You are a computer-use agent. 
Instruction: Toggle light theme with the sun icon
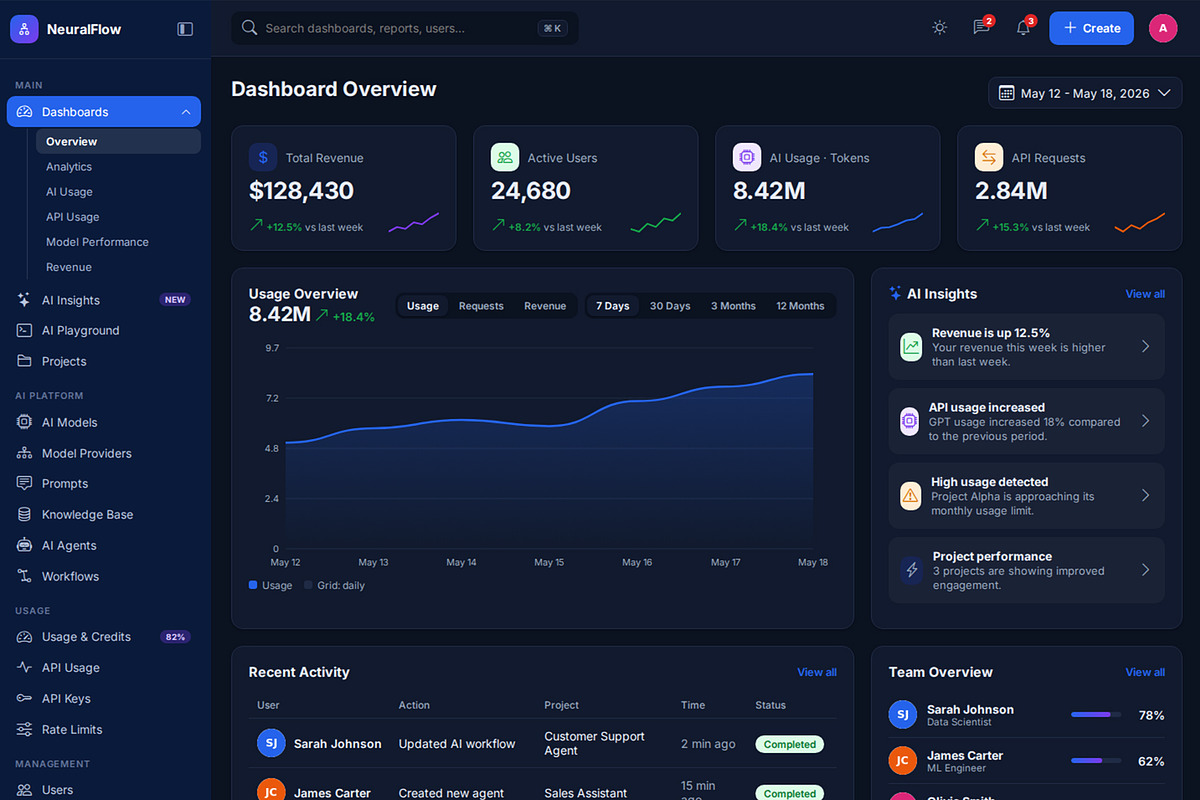[939, 28]
